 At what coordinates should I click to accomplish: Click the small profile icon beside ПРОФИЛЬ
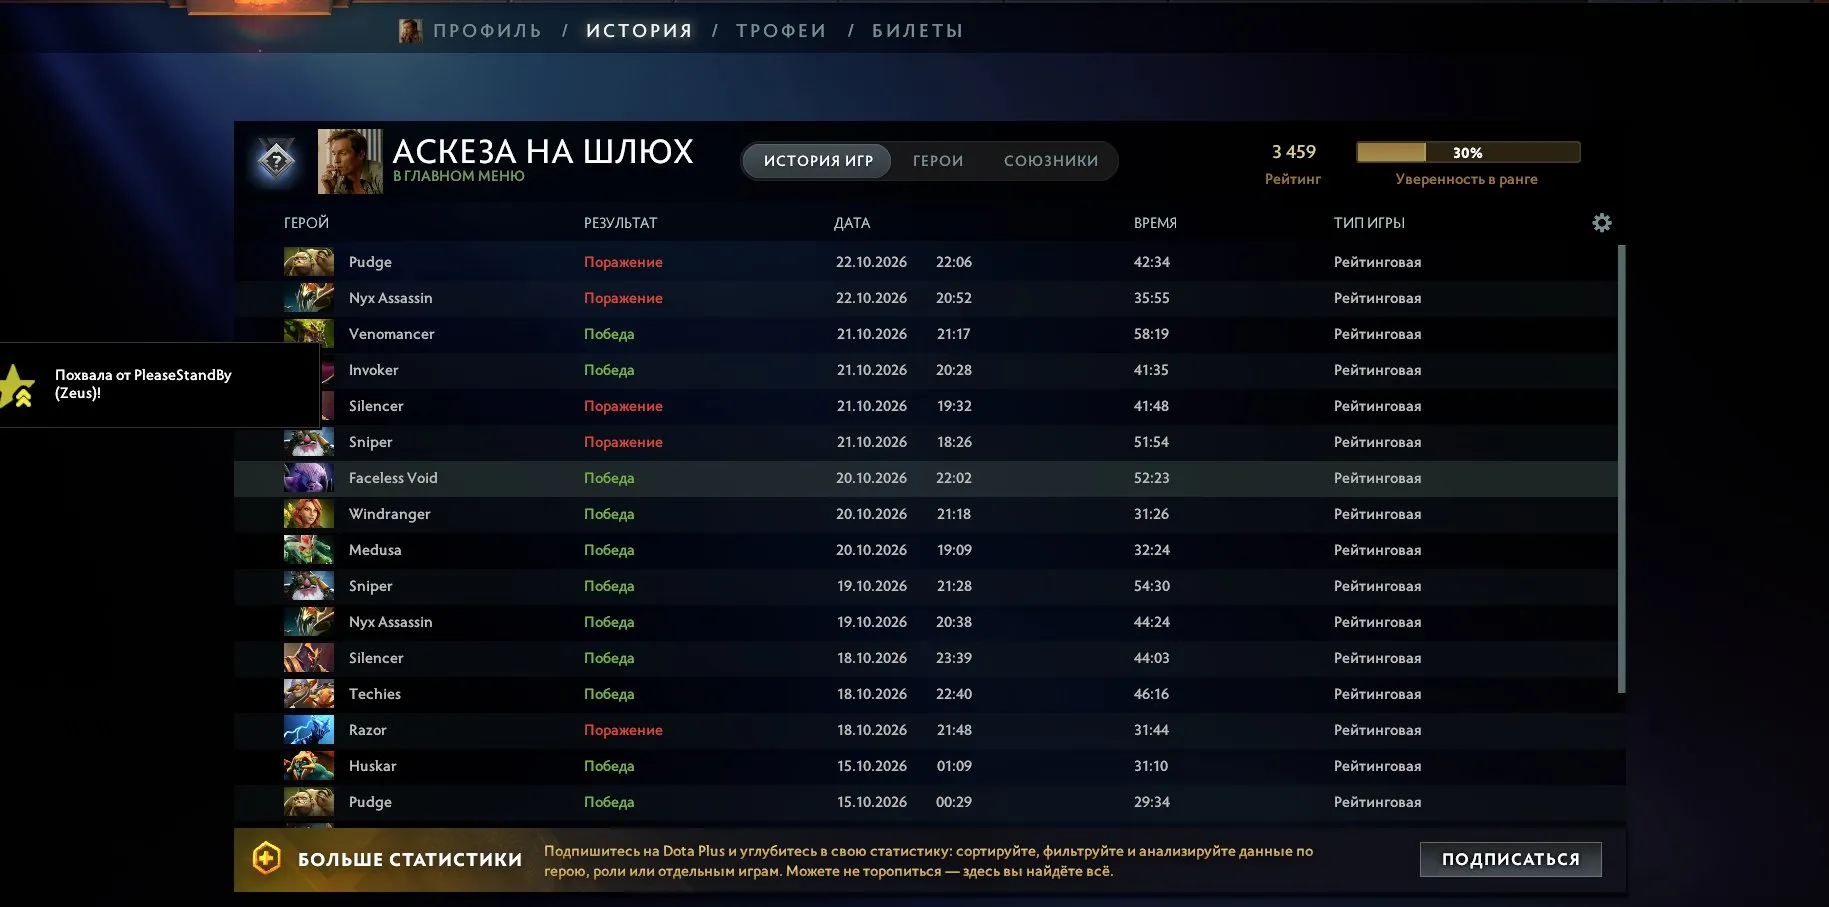tap(410, 31)
